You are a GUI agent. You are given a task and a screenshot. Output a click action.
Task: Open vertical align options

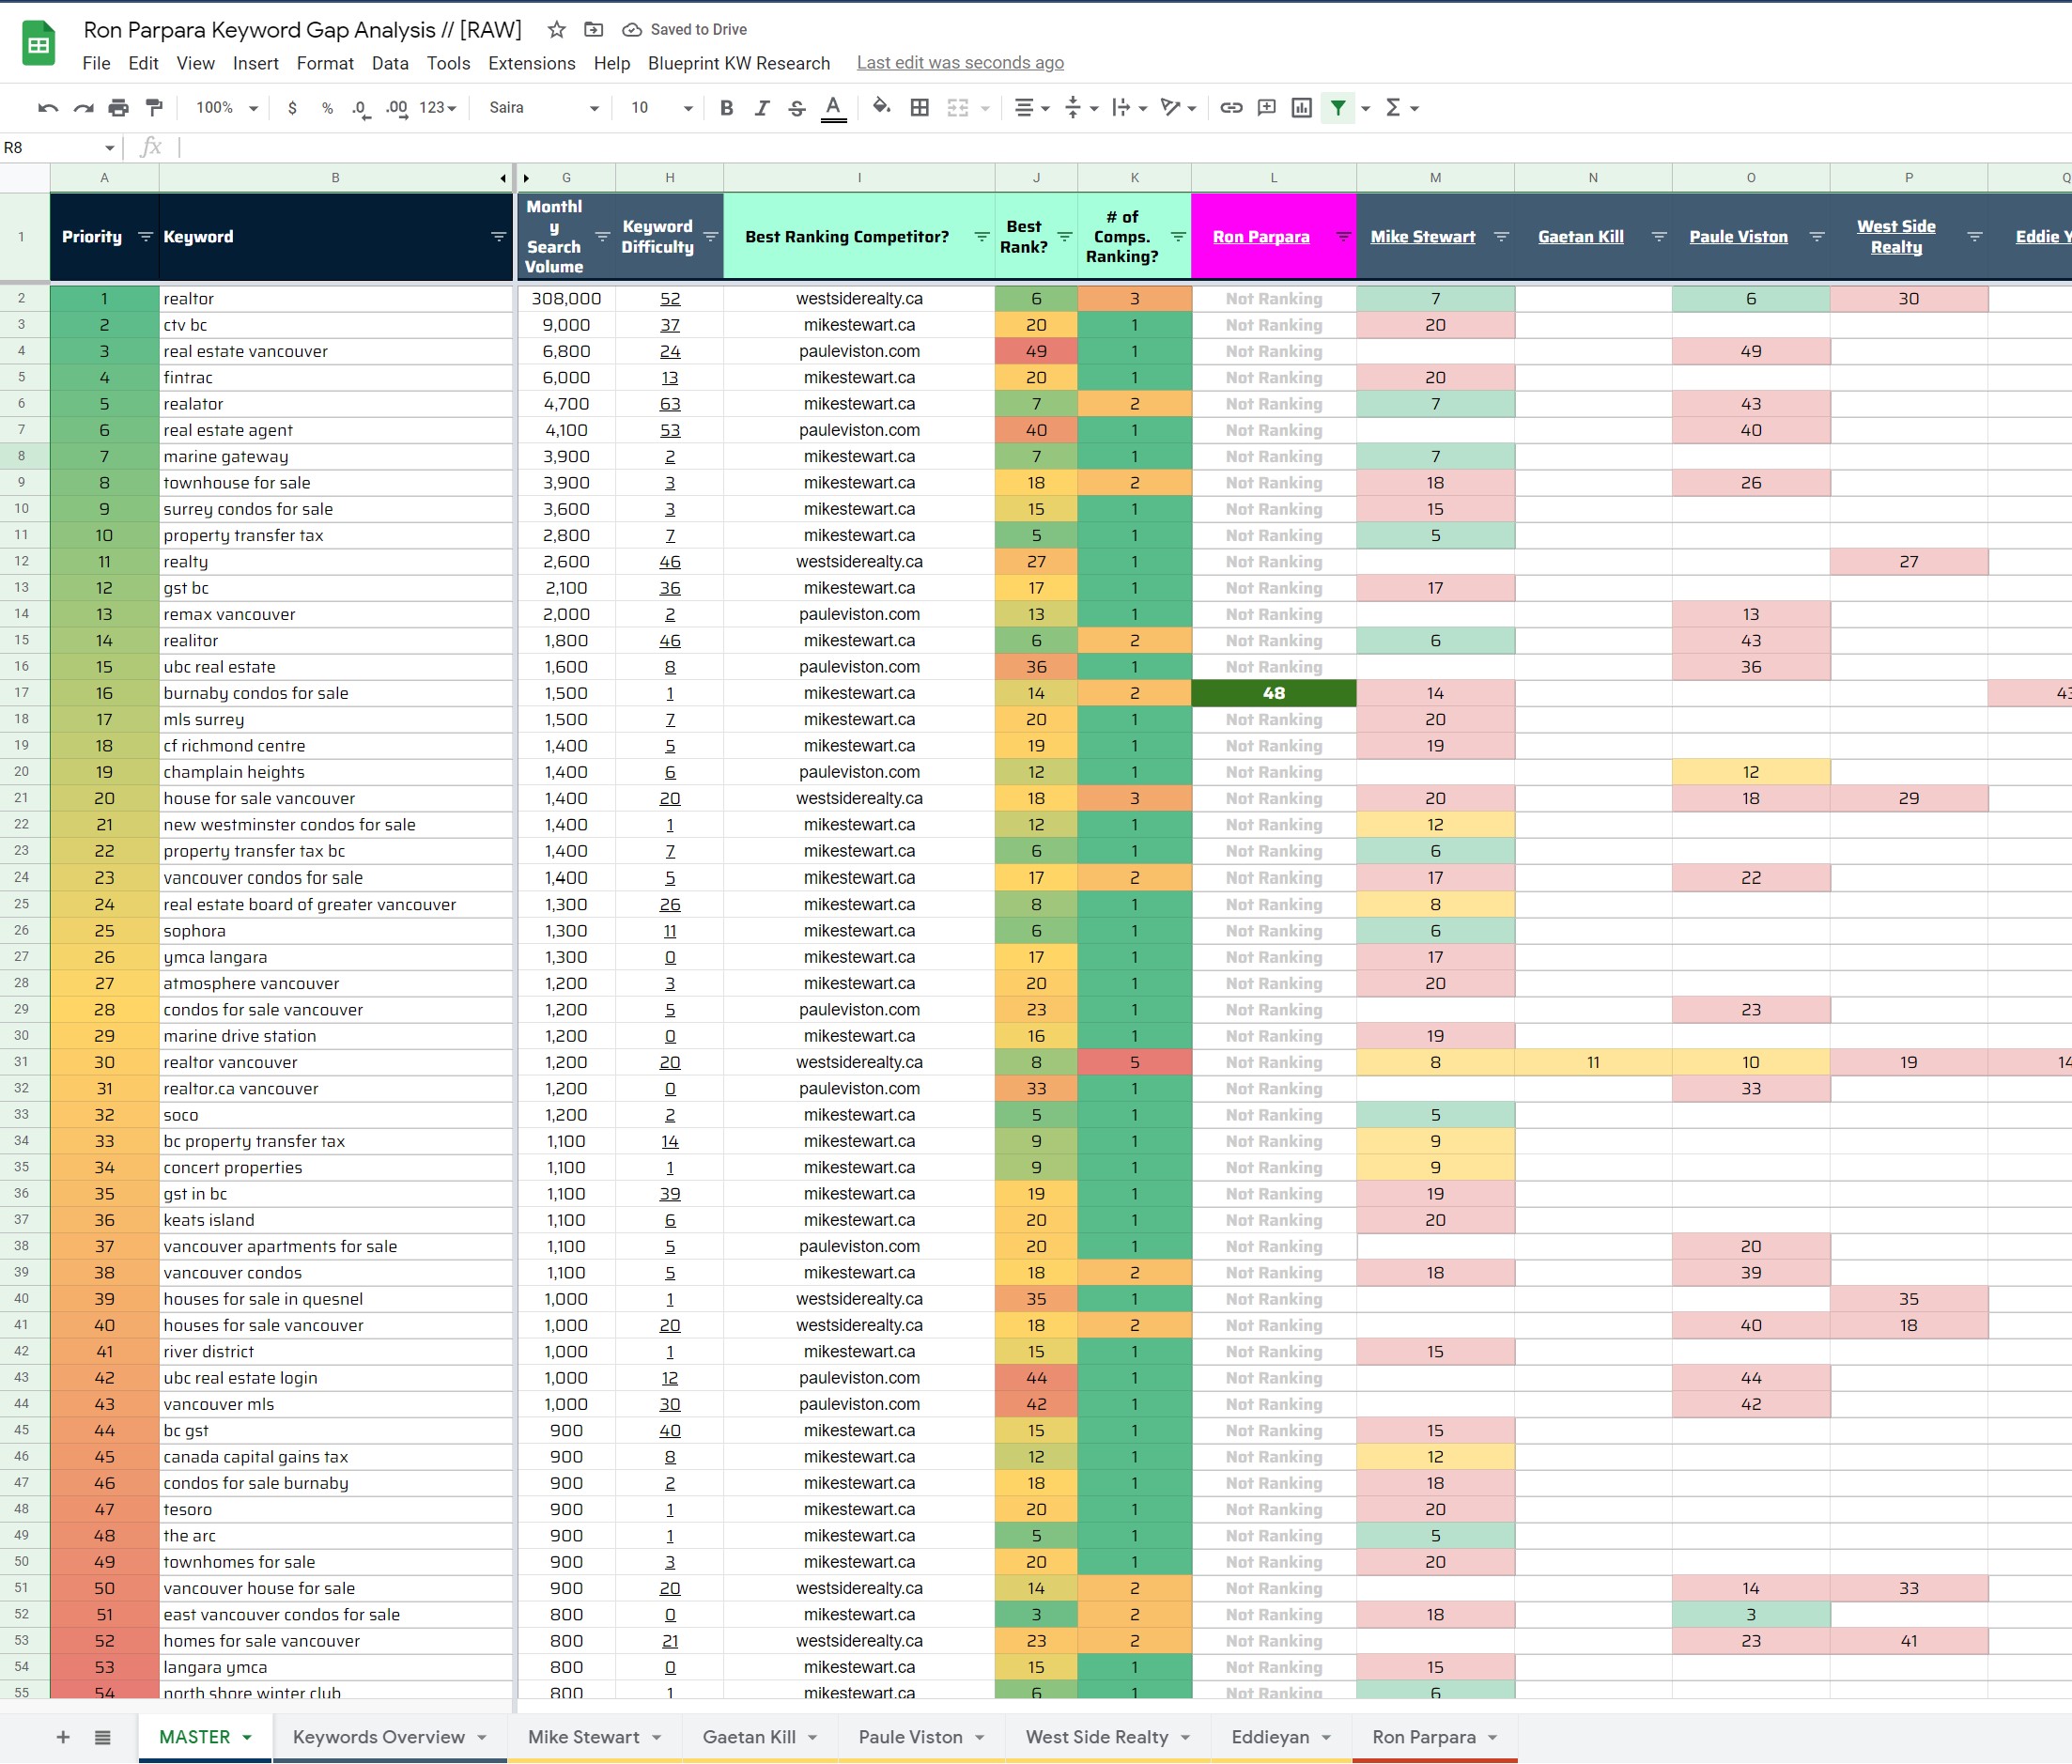pos(1081,108)
